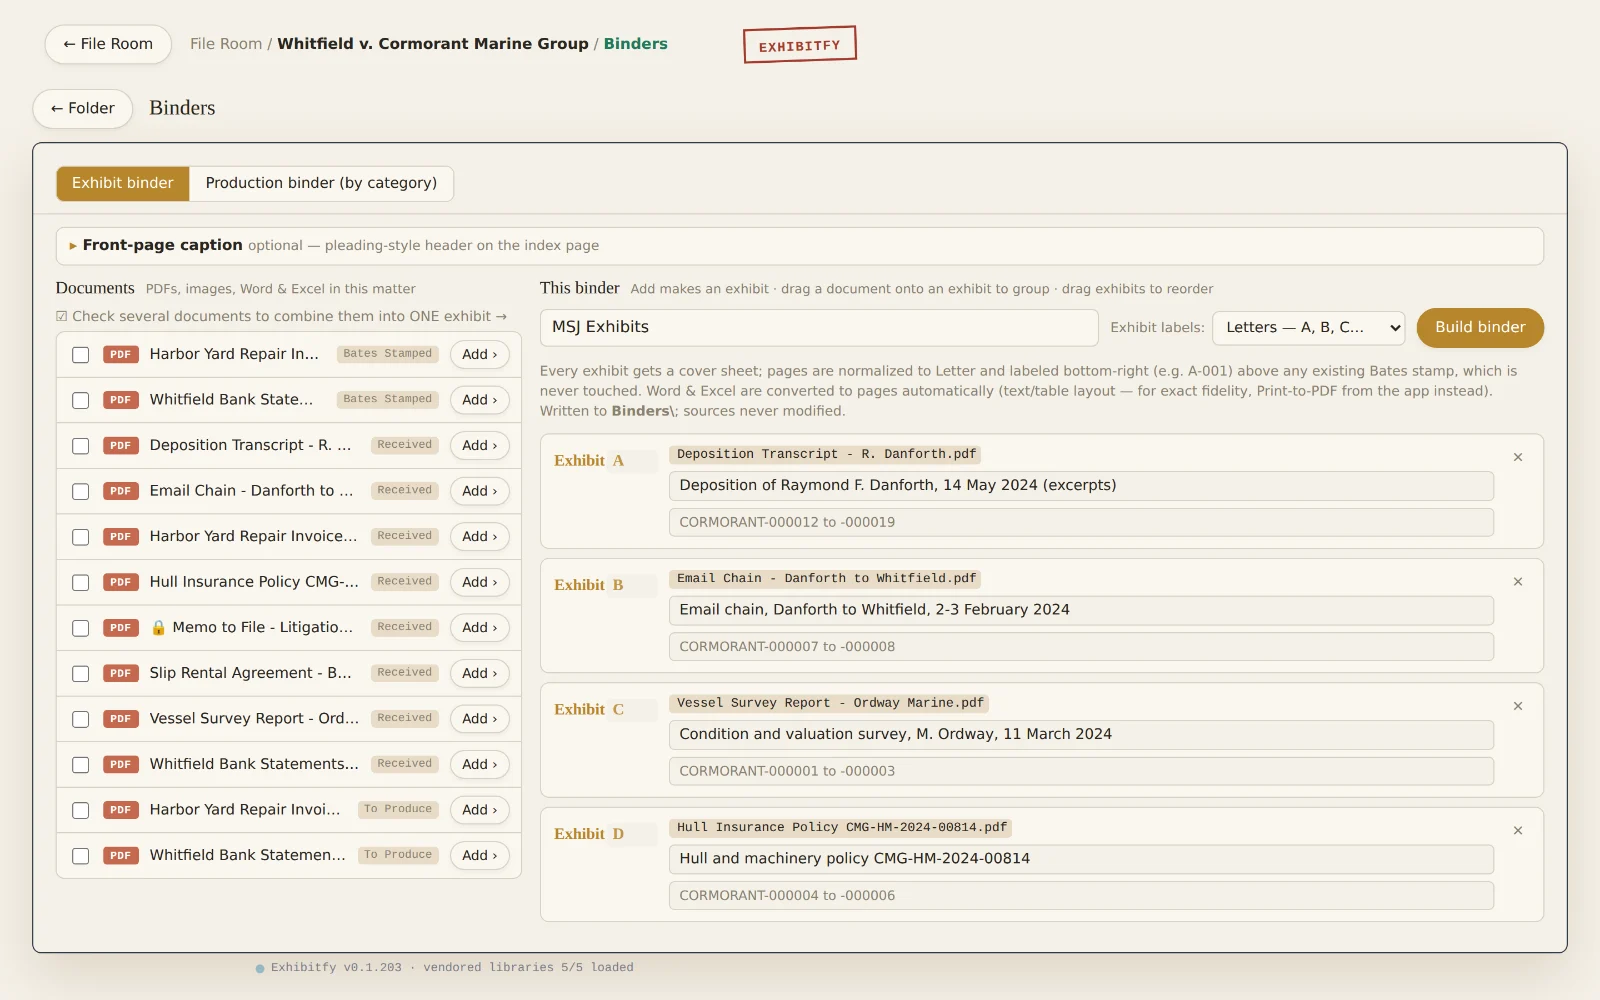Click the Hull Insurance Policy CMG-HM-2024-00814.pdf filename
The image size is (1600, 1000).
click(841, 828)
